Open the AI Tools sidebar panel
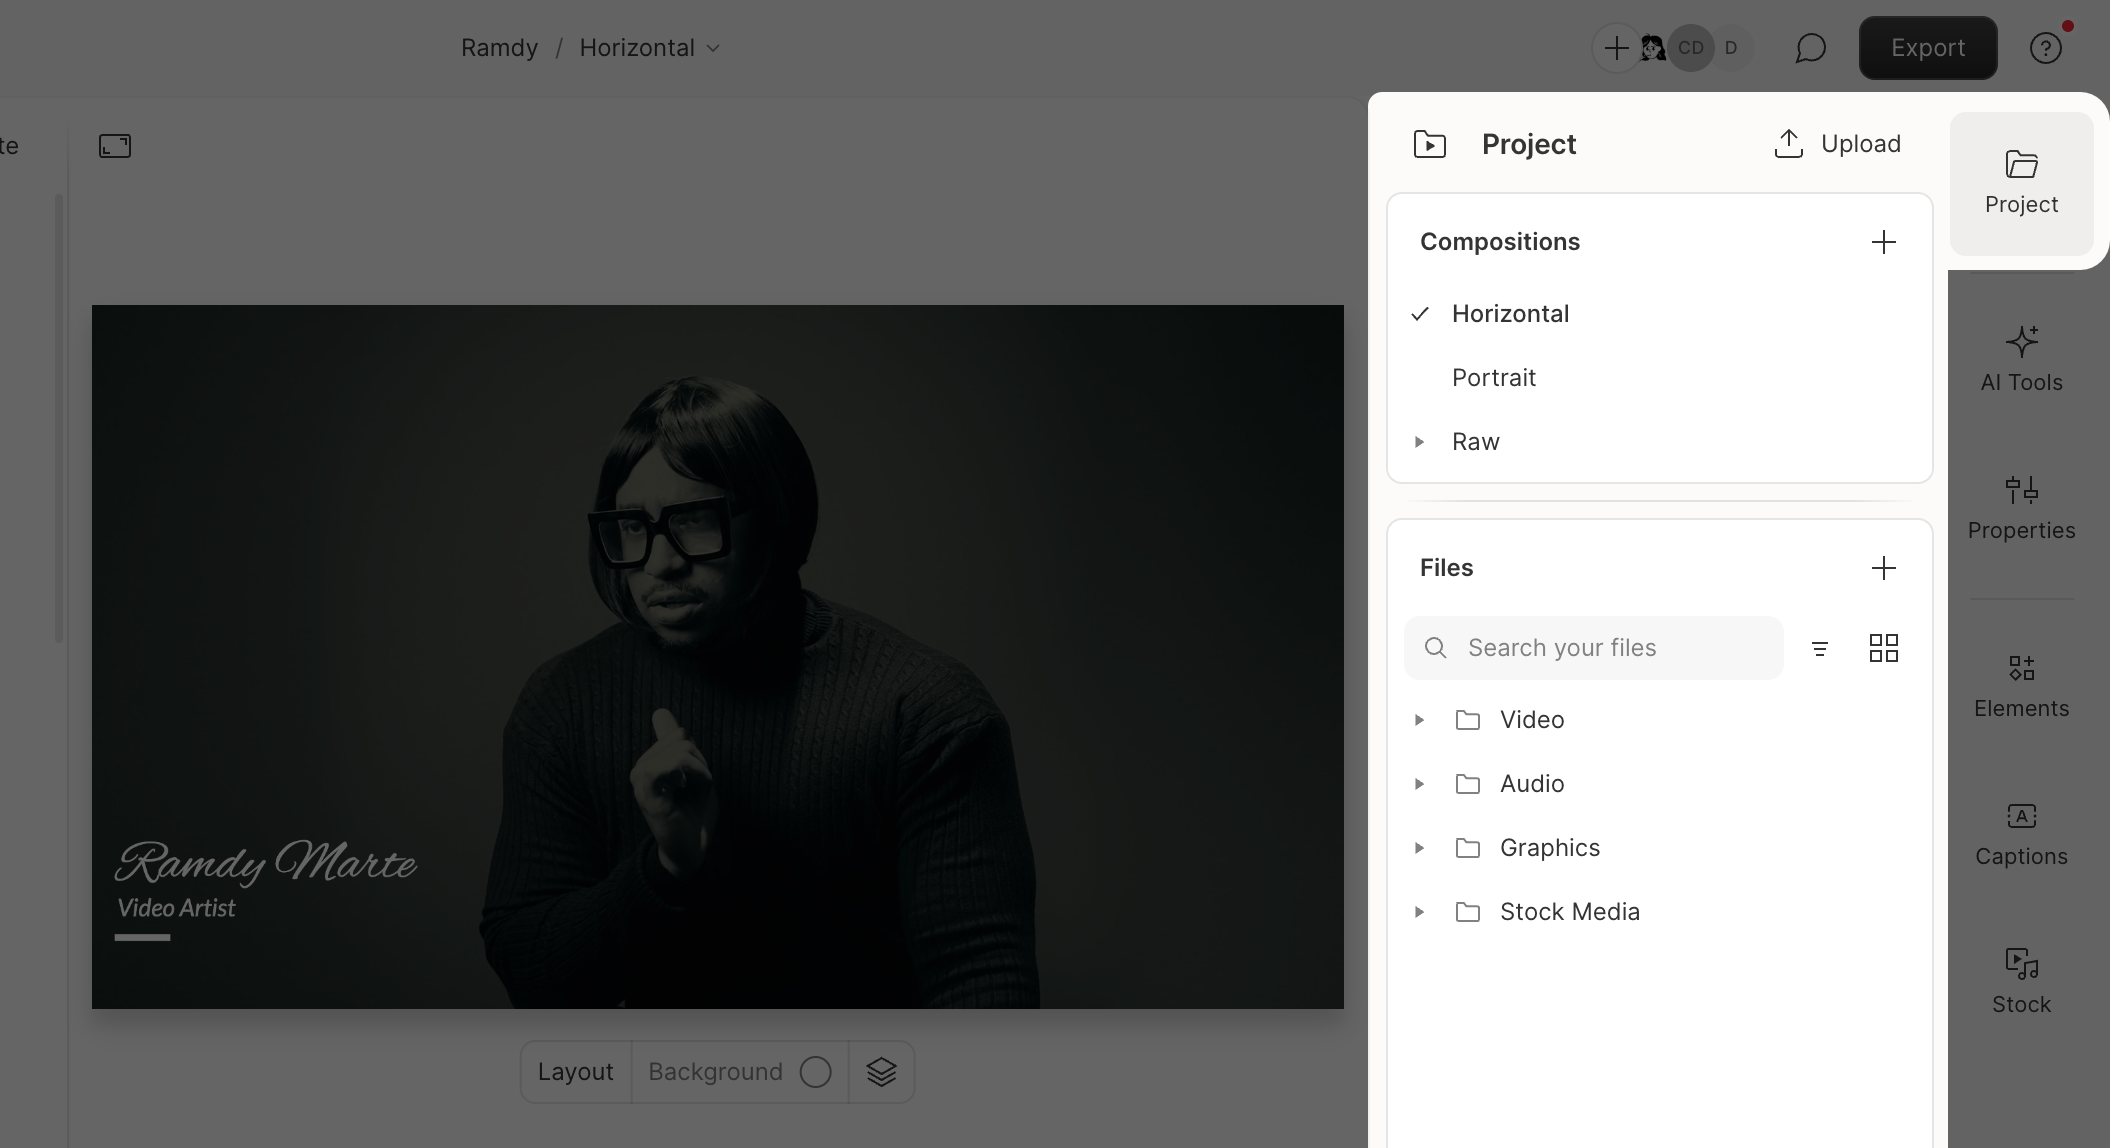Image resolution: width=2110 pixels, height=1148 pixels. click(x=2021, y=359)
